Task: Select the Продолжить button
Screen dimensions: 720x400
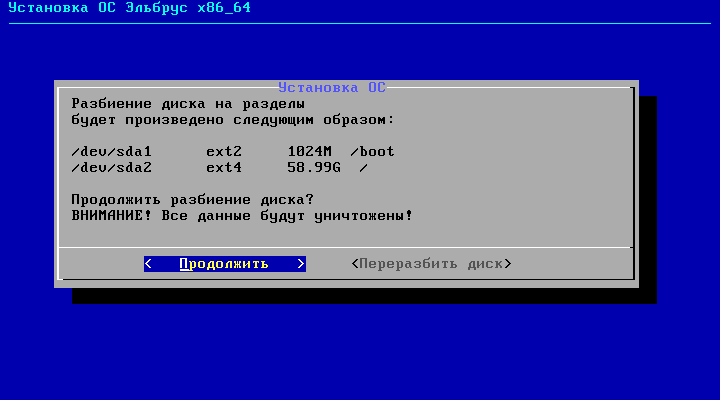Action: pyautogui.click(x=225, y=264)
